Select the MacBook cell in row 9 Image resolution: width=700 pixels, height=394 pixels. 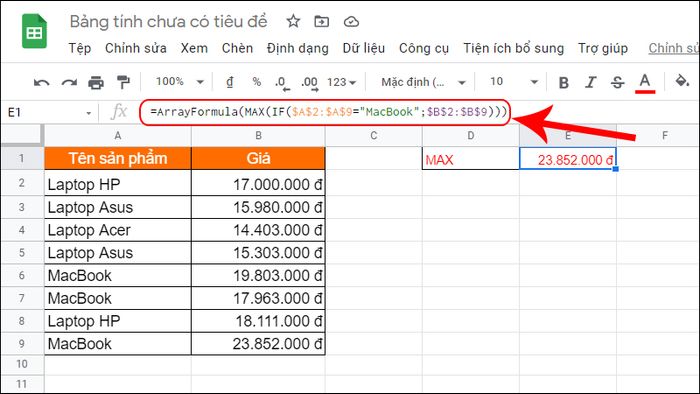[x=118, y=344]
